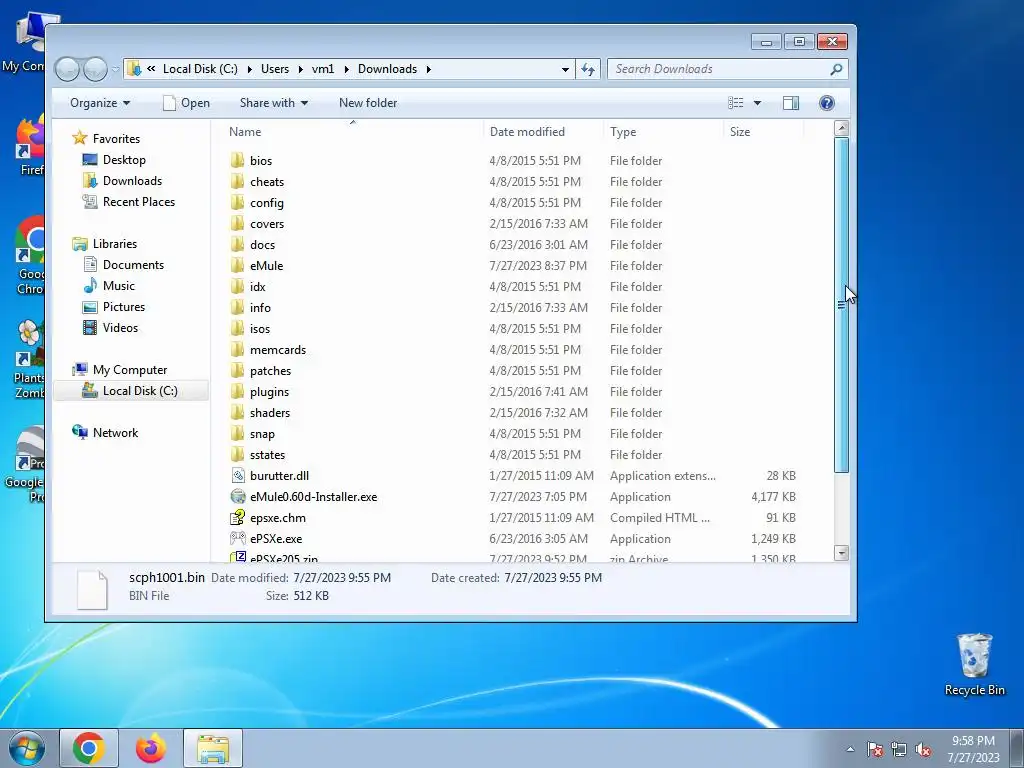Open the recent pages dropdown arrow
Screen dimensions: 1024x768
point(116,69)
